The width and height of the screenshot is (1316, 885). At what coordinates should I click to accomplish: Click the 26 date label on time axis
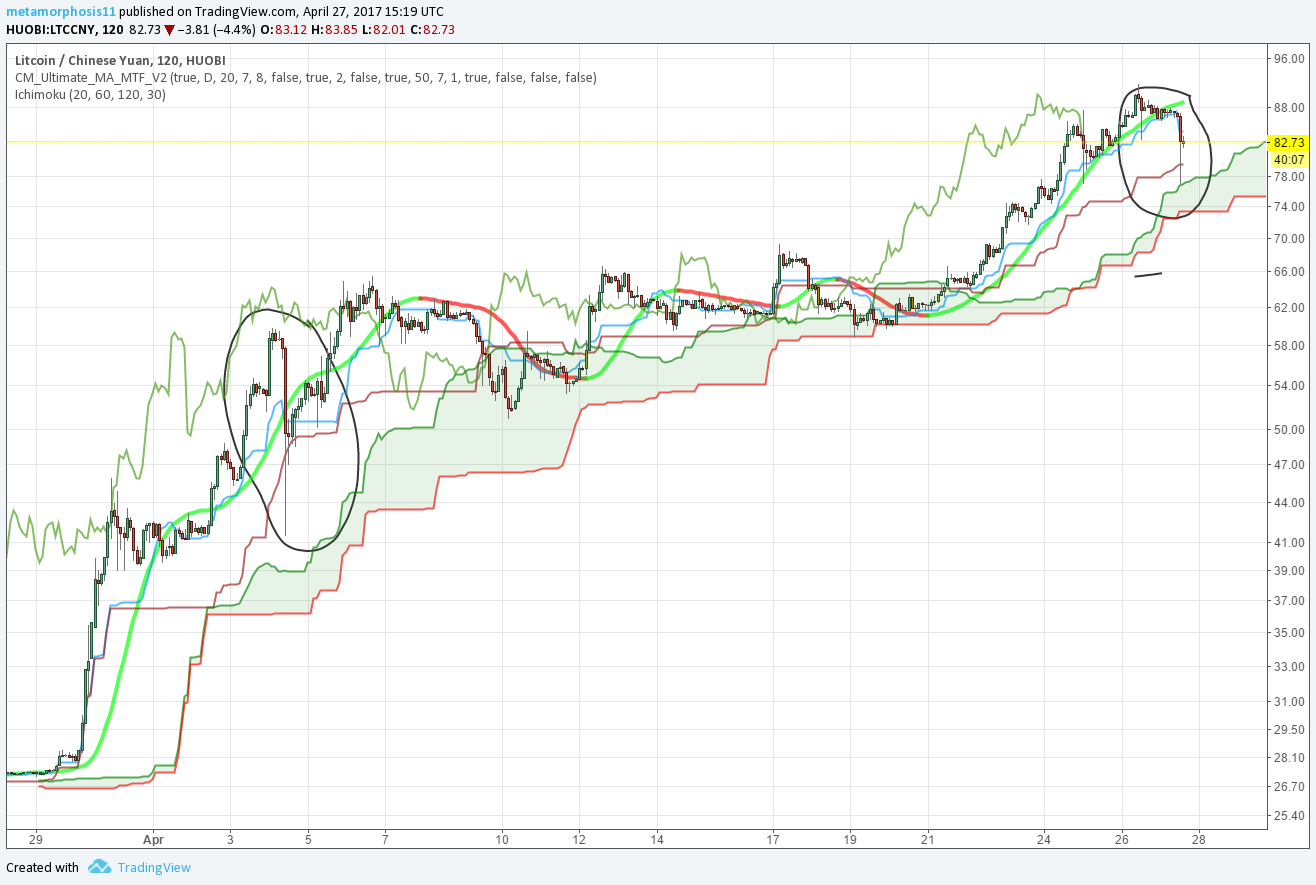click(x=1122, y=839)
